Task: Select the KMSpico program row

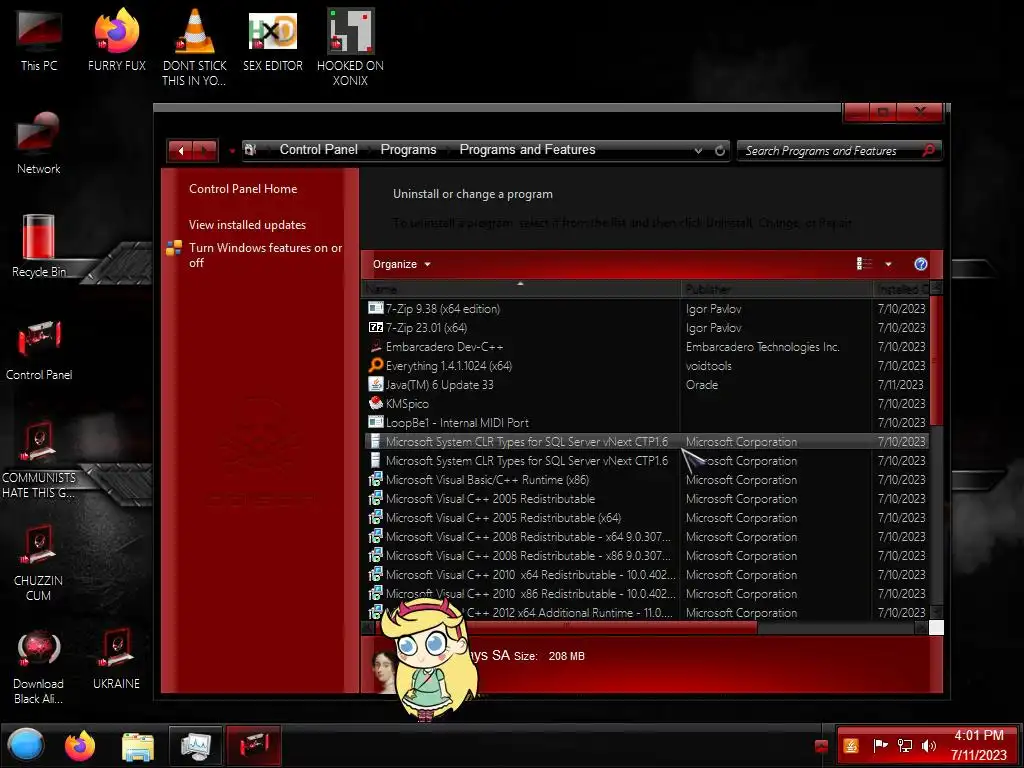Action: [x=646, y=404]
